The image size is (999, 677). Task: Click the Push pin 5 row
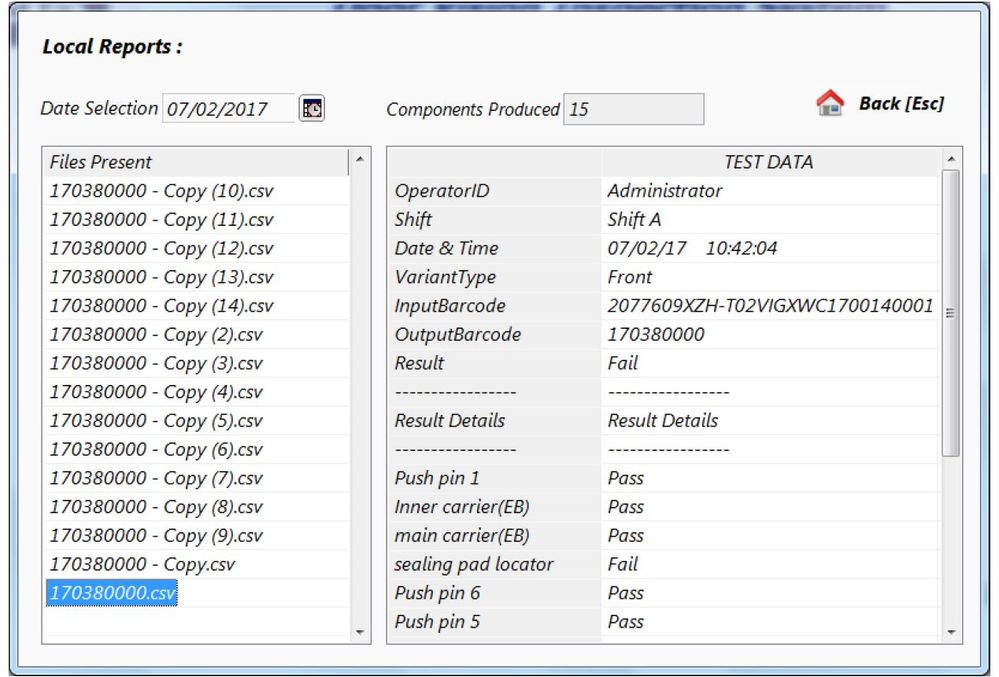[663, 621]
